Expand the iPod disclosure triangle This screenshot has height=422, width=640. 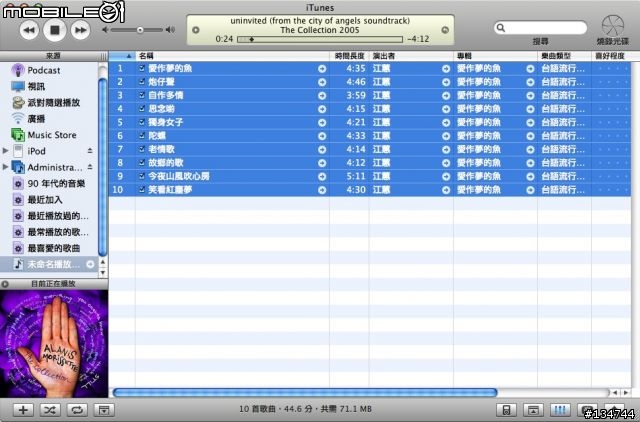coord(5,151)
